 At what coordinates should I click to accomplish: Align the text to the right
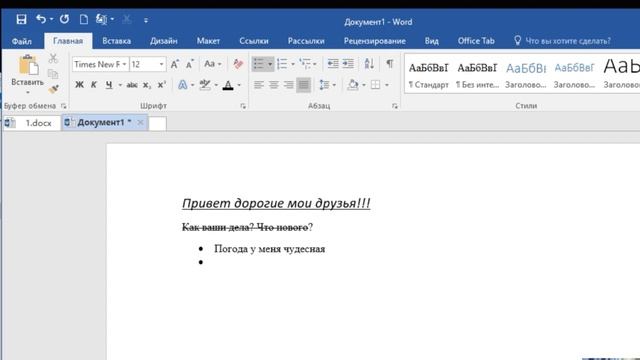tap(289, 85)
